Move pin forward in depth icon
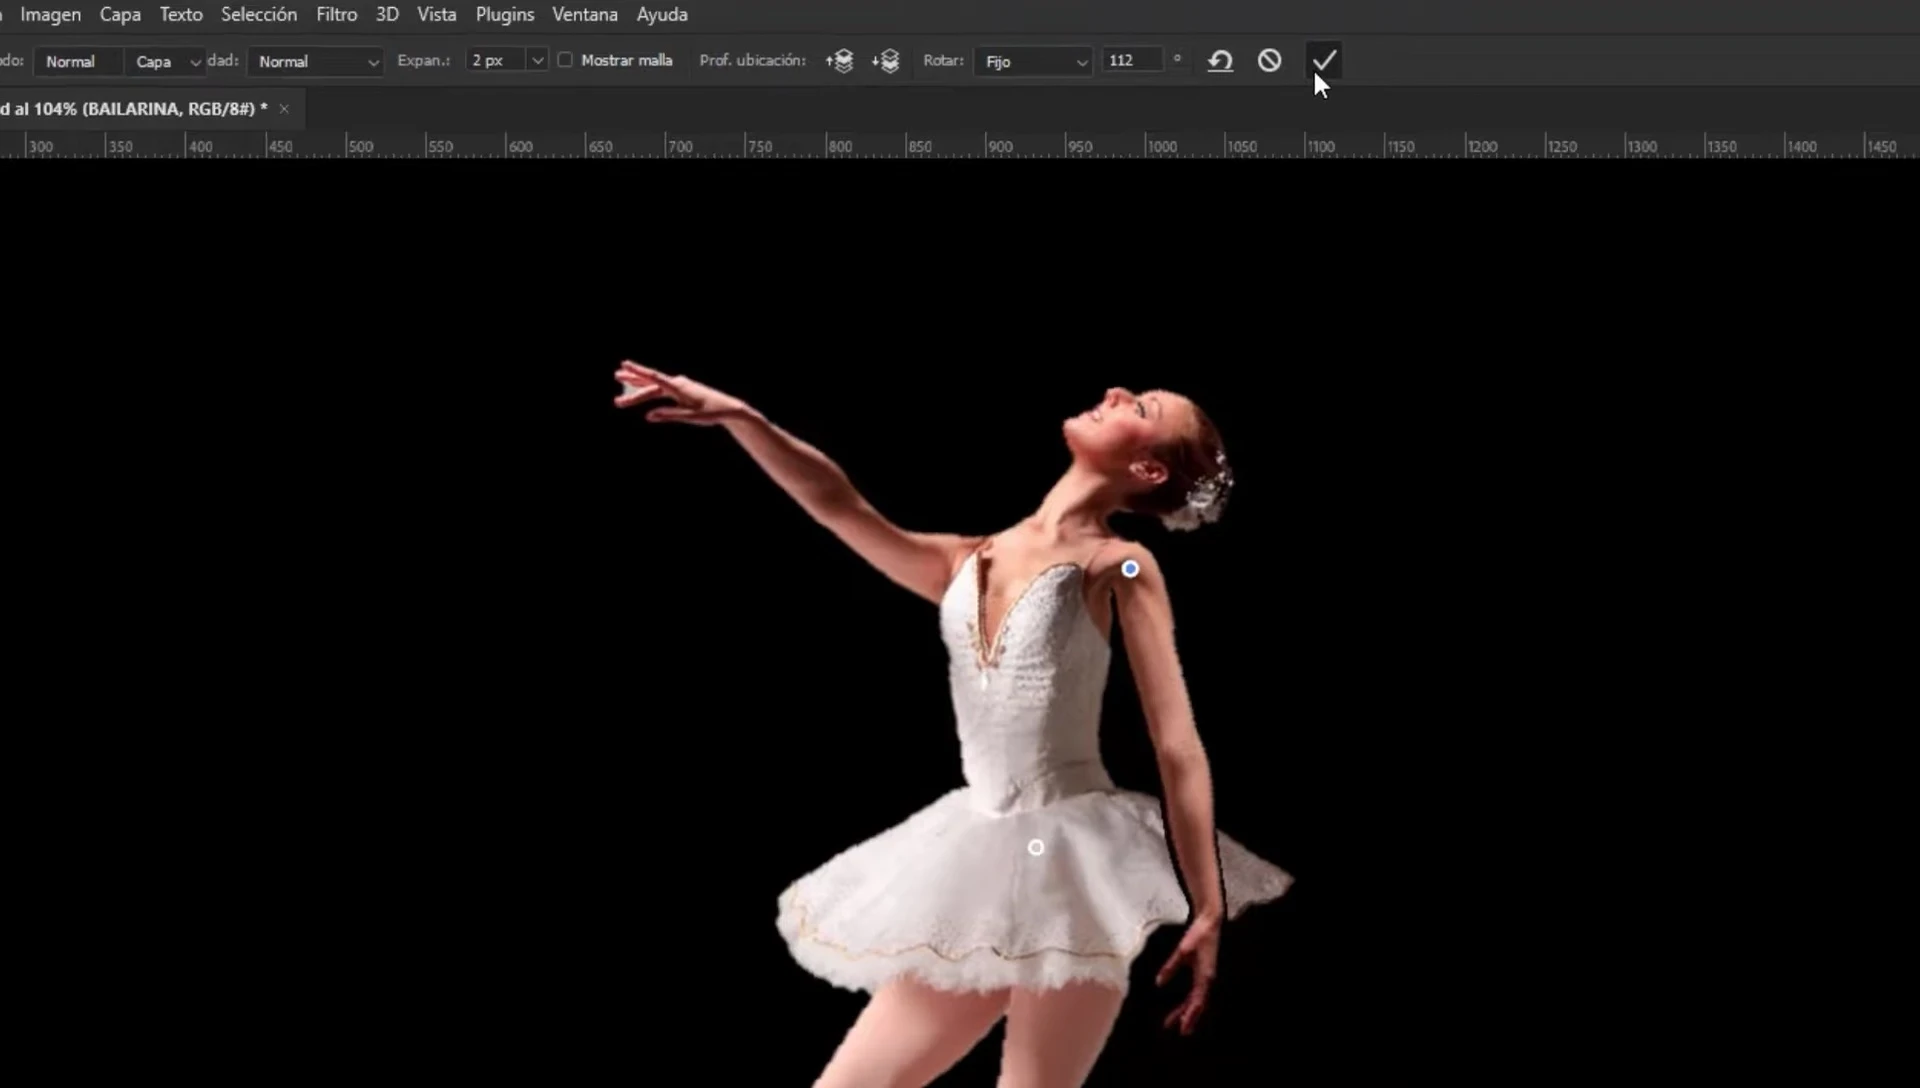 839,61
